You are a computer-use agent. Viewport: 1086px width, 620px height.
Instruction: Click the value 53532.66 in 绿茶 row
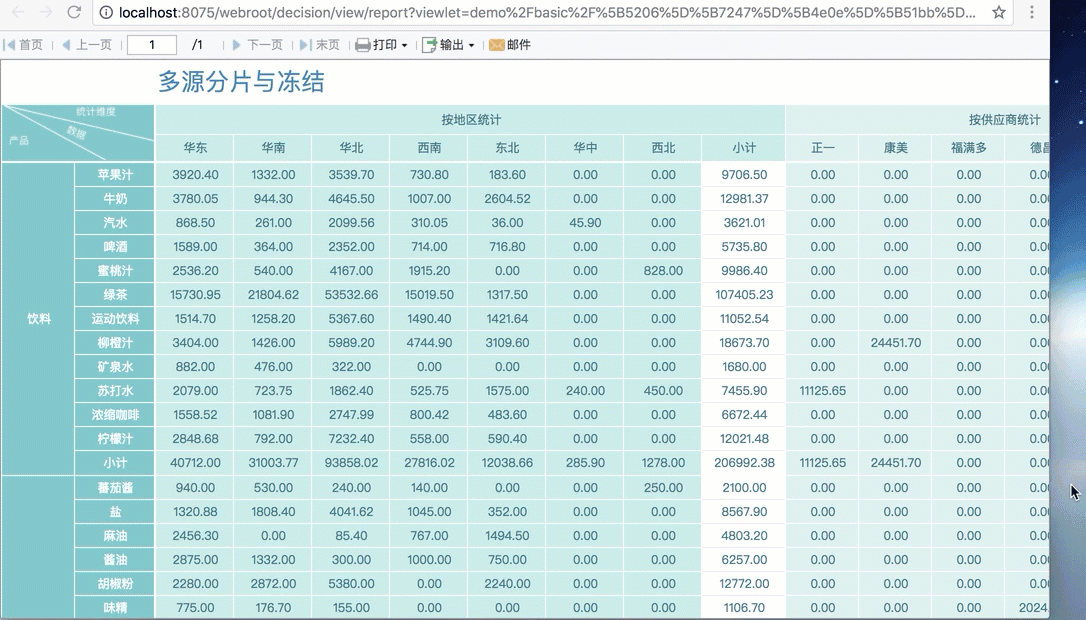coord(351,294)
